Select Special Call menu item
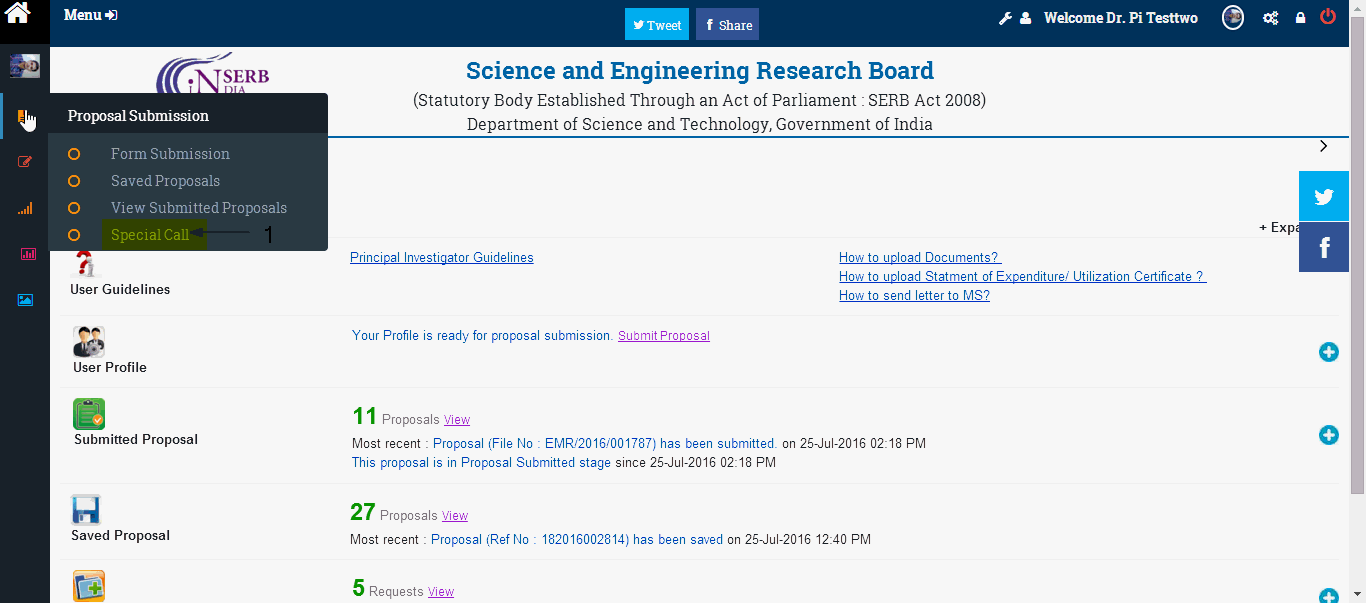The height and width of the screenshot is (603, 1366). [150, 235]
